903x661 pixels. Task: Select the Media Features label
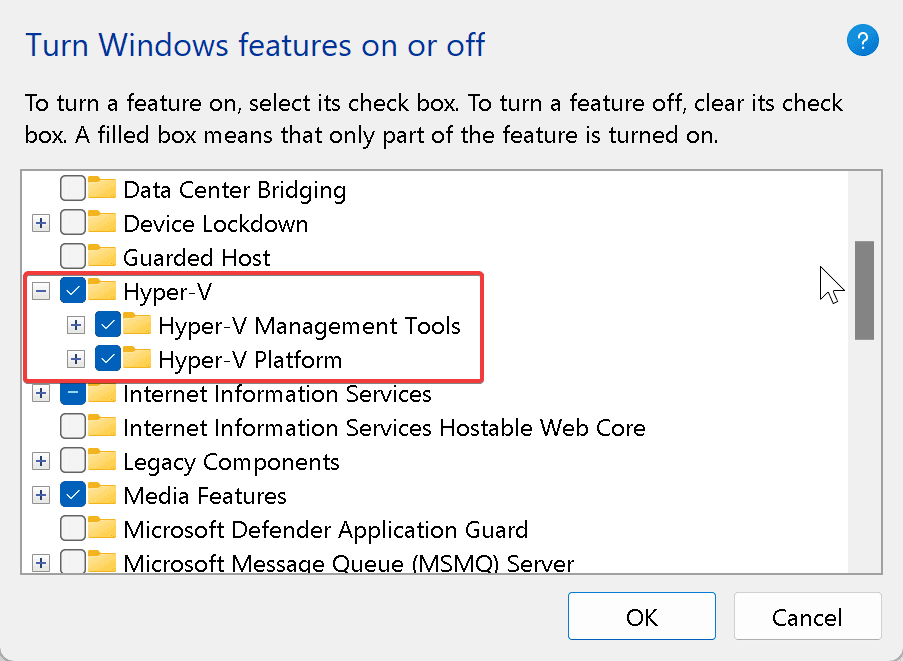[204, 495]
